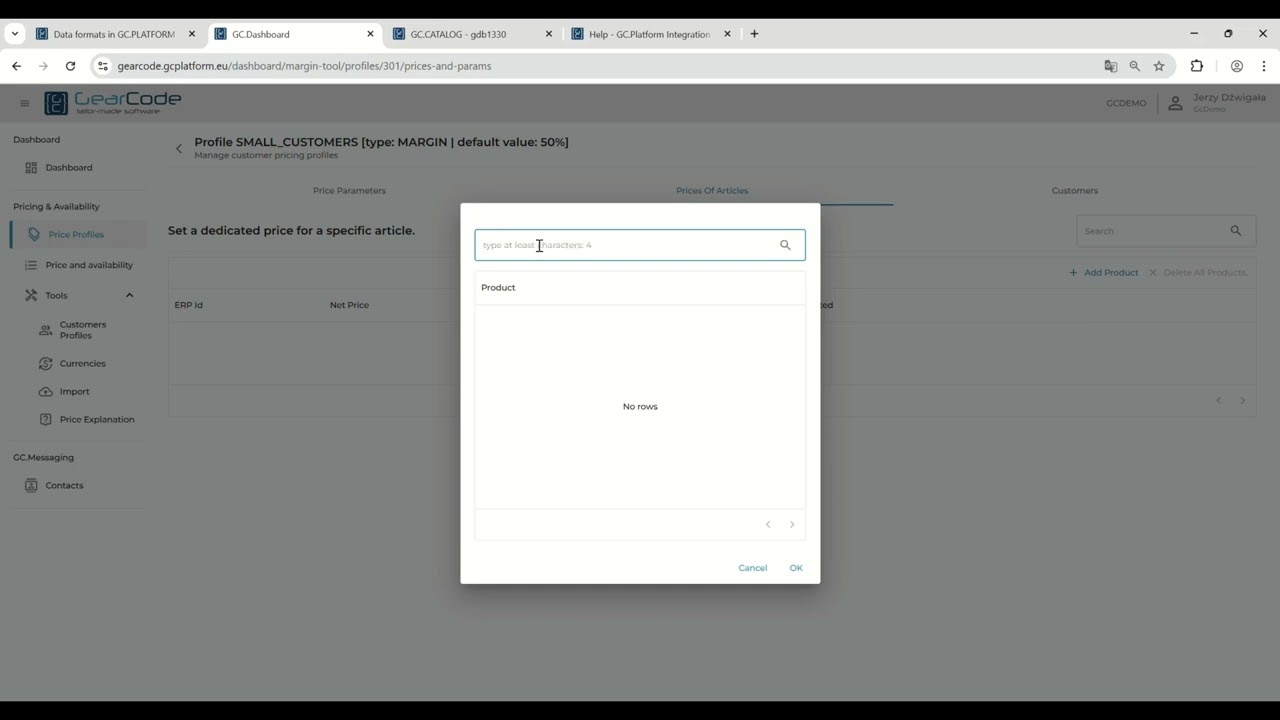Click the browser address bar URL
Viewport: 1280px width, 720px height.
point(304,66)
